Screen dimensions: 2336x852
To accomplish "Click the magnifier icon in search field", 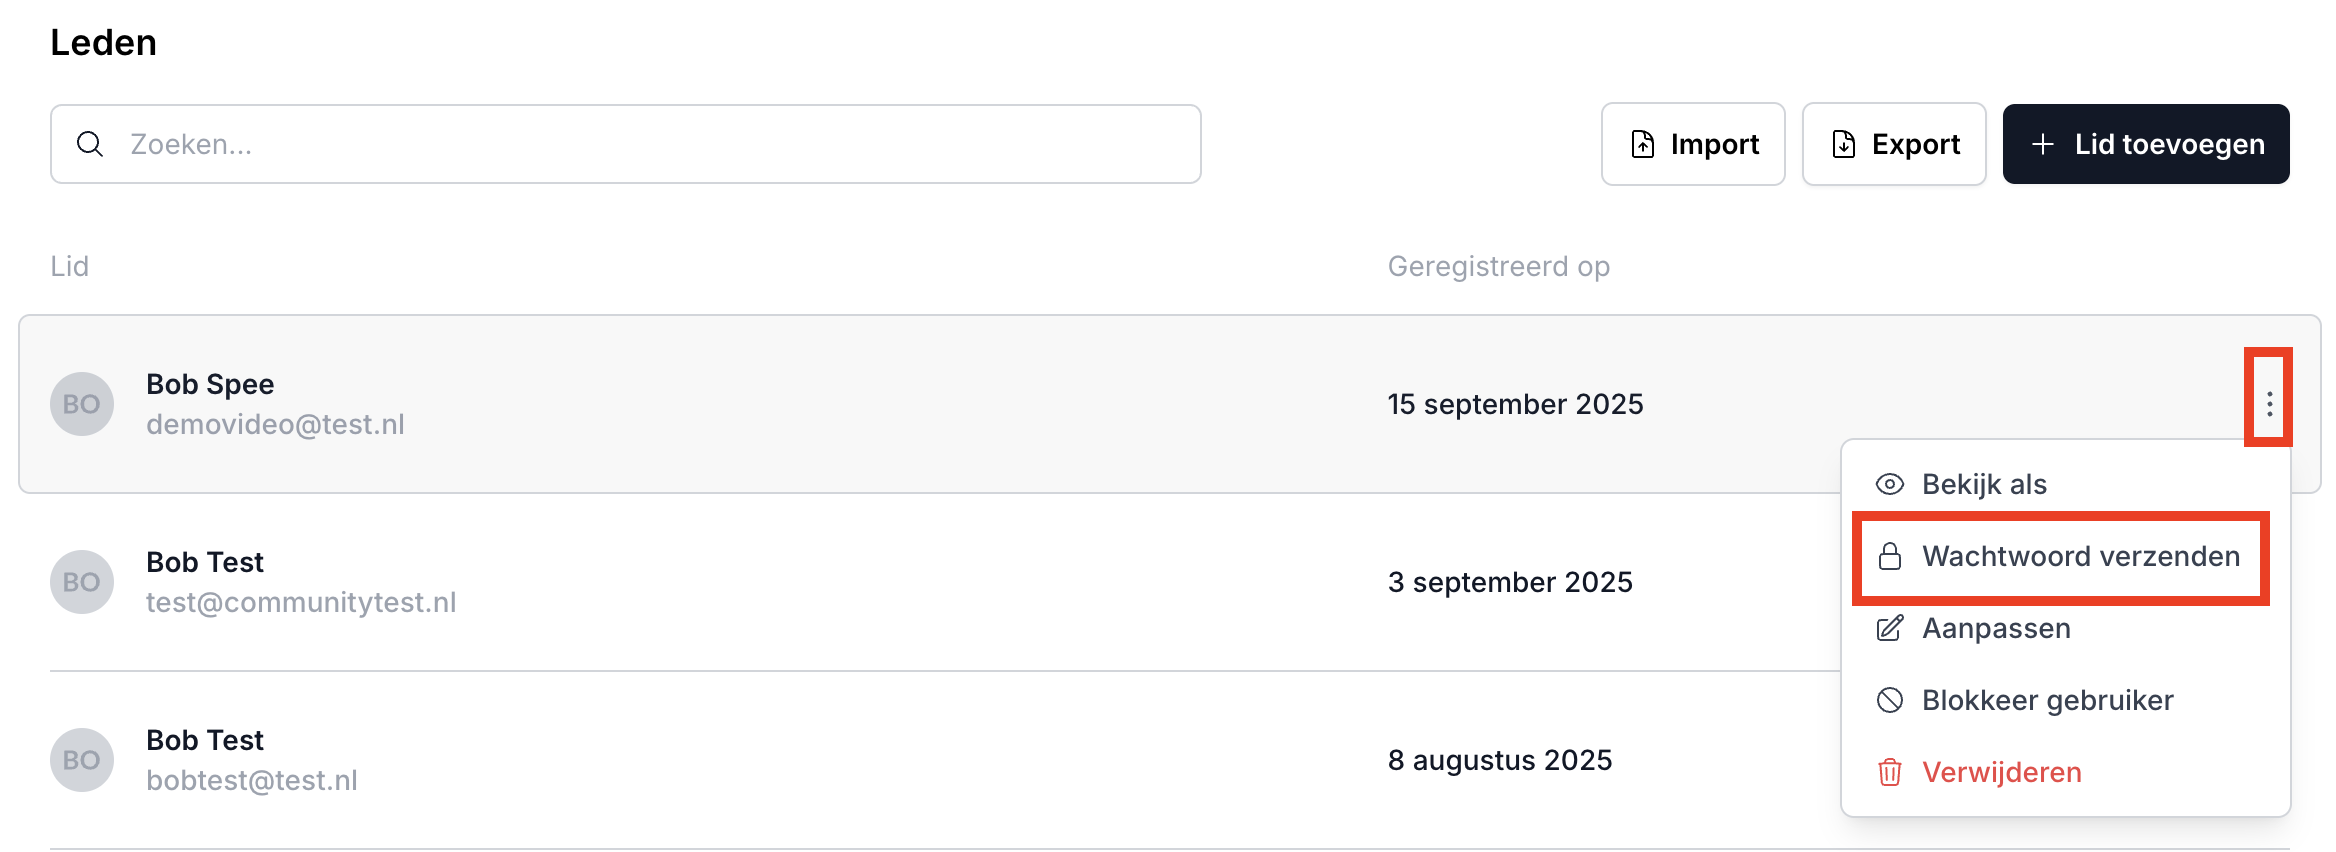I will pyautogui.click(x=90, y=144).
